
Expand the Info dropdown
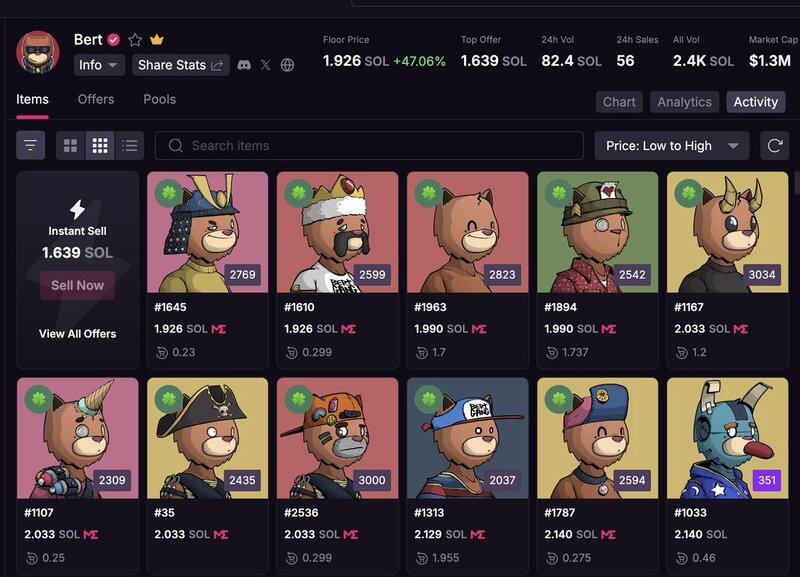[99, 65]
